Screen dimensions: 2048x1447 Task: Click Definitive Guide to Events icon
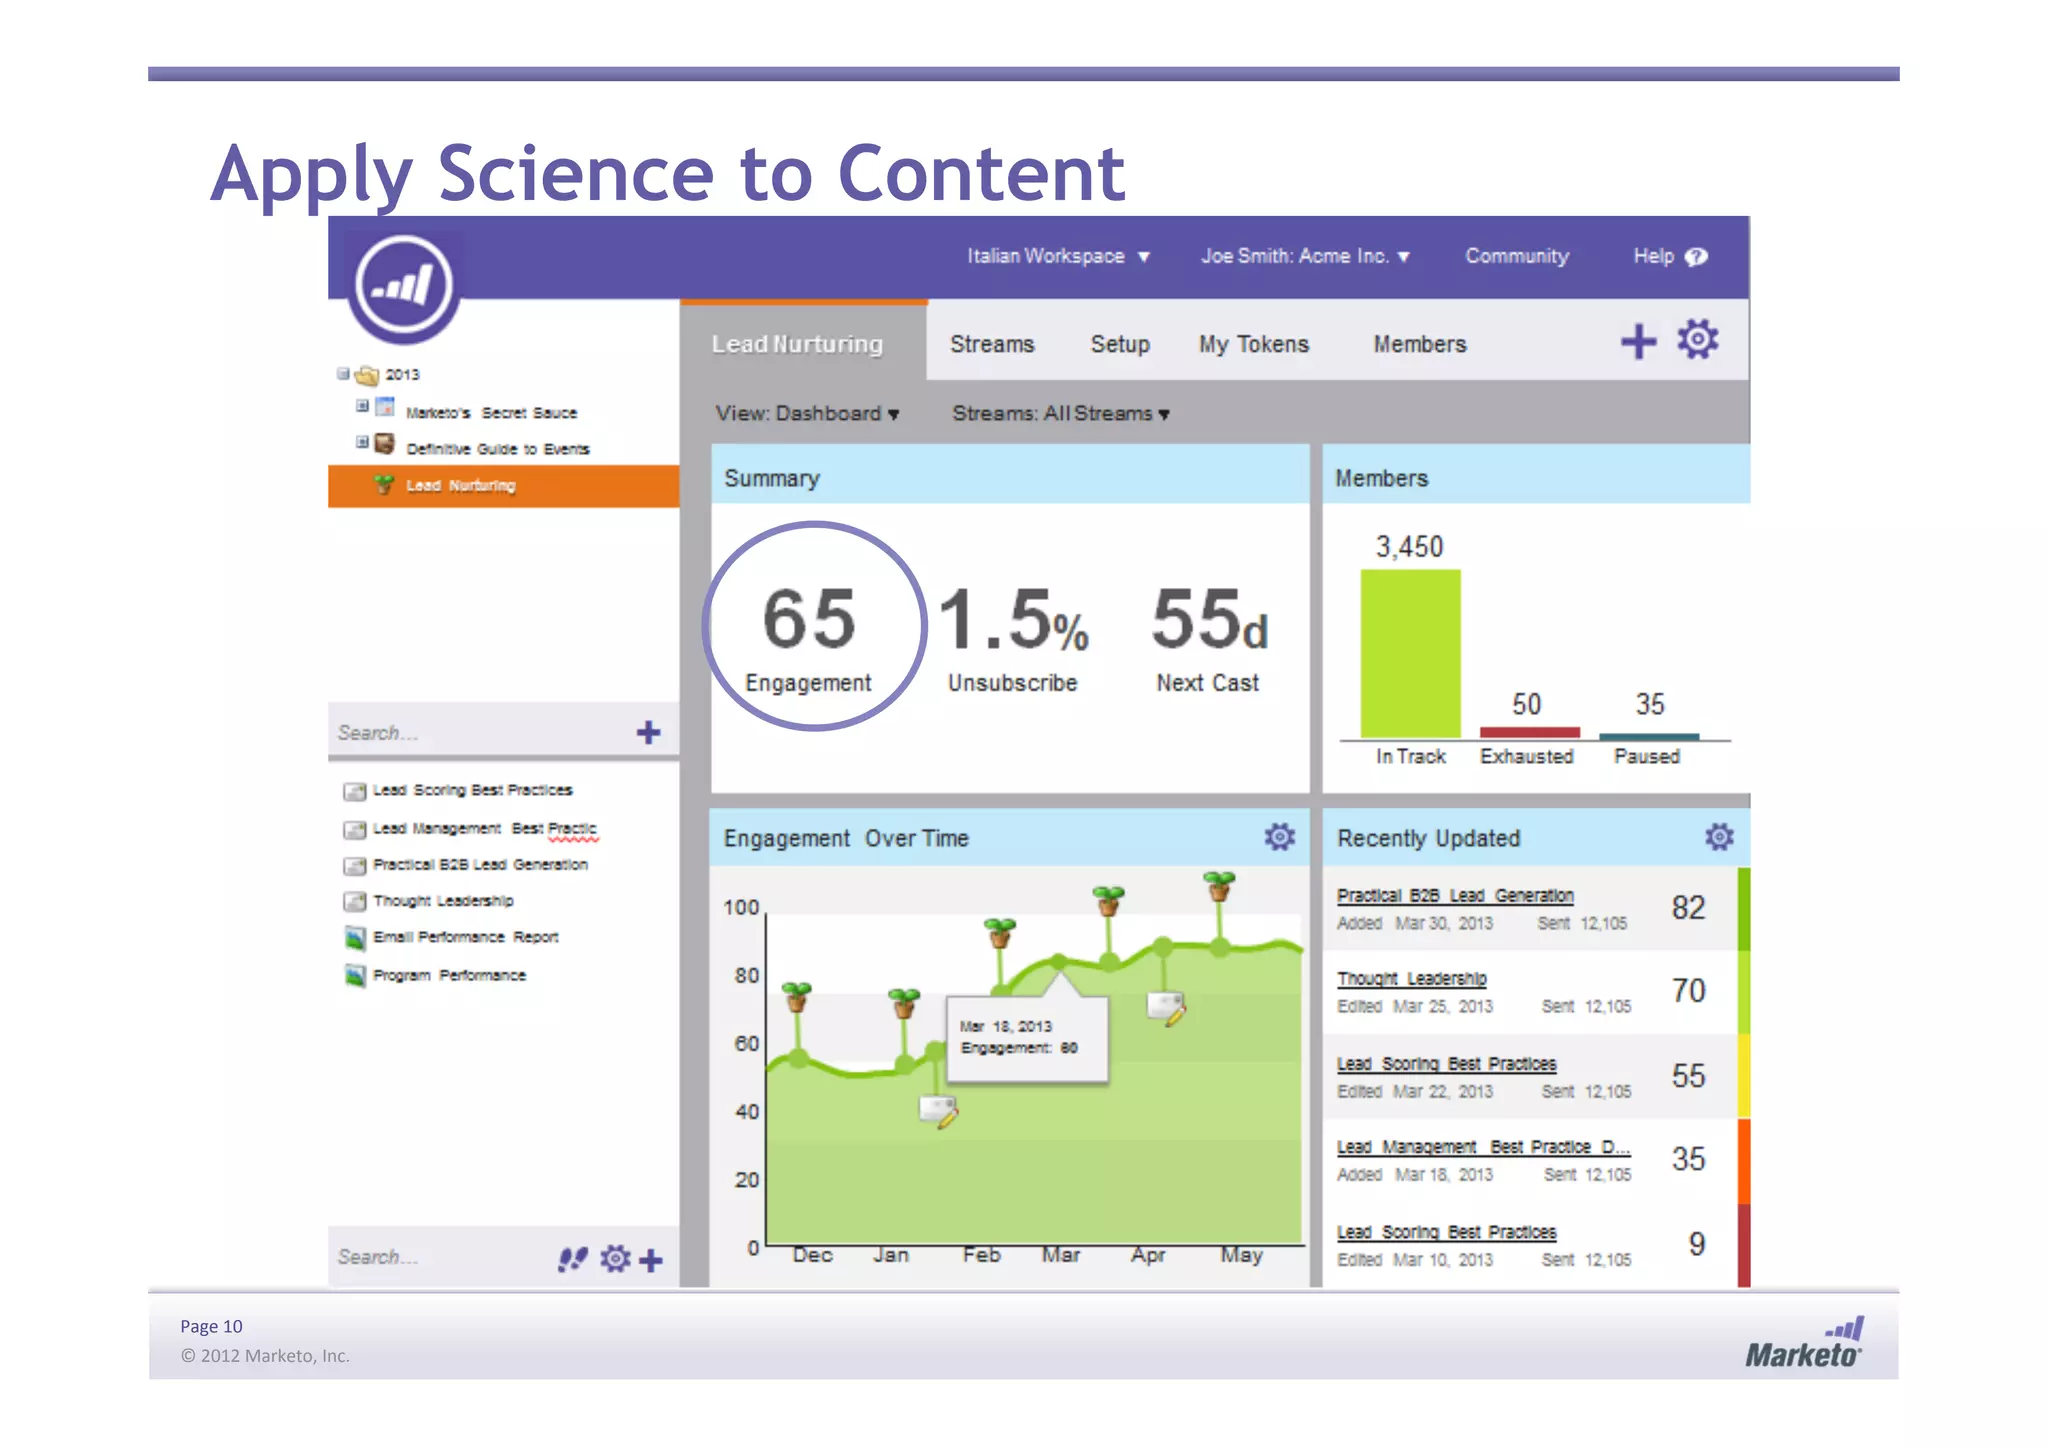click(384, 444)
